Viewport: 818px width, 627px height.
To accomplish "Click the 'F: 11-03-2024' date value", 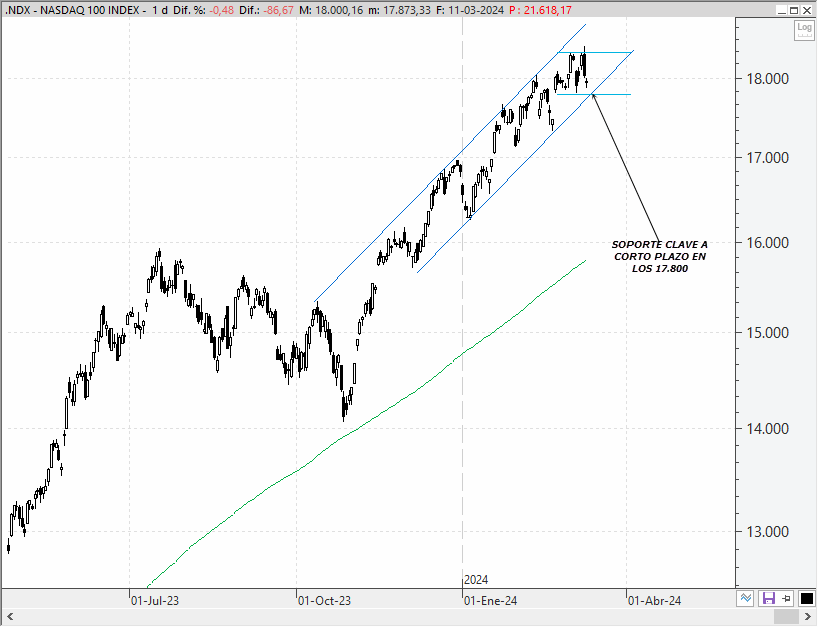I will (x=470, y=10).
